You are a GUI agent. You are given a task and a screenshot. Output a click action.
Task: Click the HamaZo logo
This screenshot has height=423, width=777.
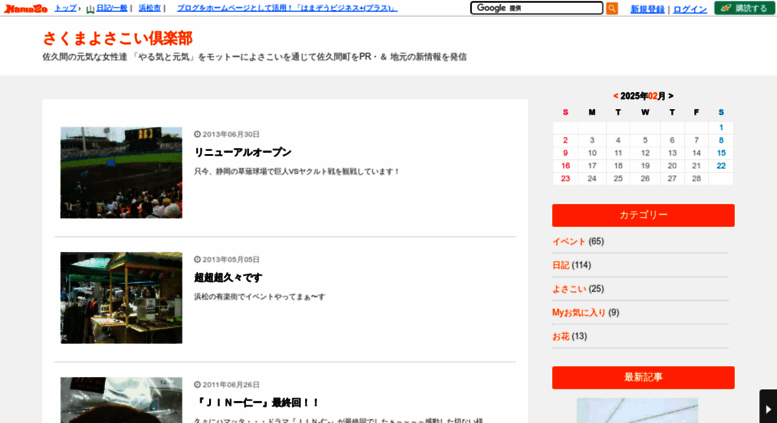point(26,8)
